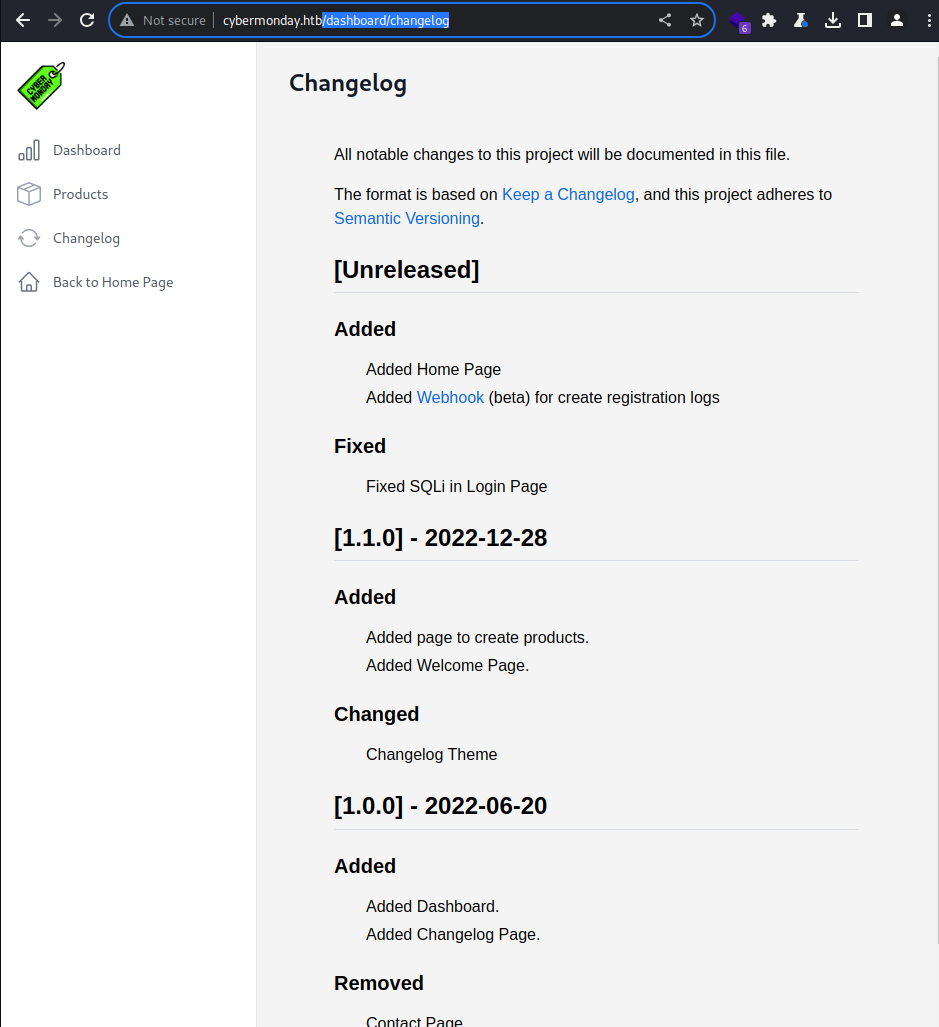
Task: Open the user profile avatar menu
Action: pos(897,20)
